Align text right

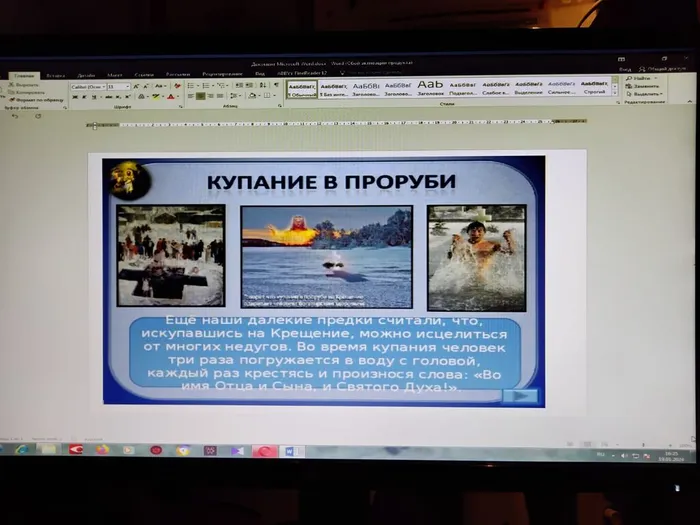[210, 96]
